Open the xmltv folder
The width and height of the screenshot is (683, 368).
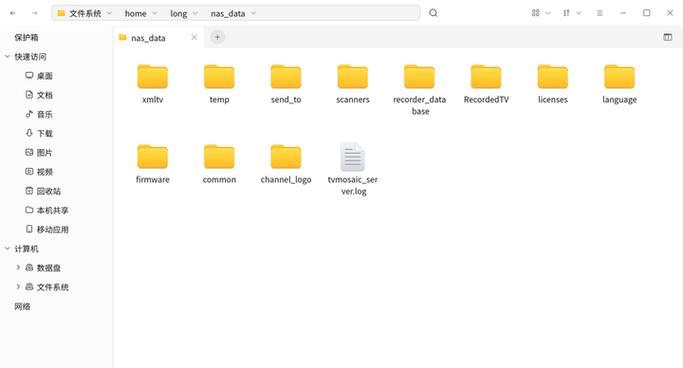(152, 84)
